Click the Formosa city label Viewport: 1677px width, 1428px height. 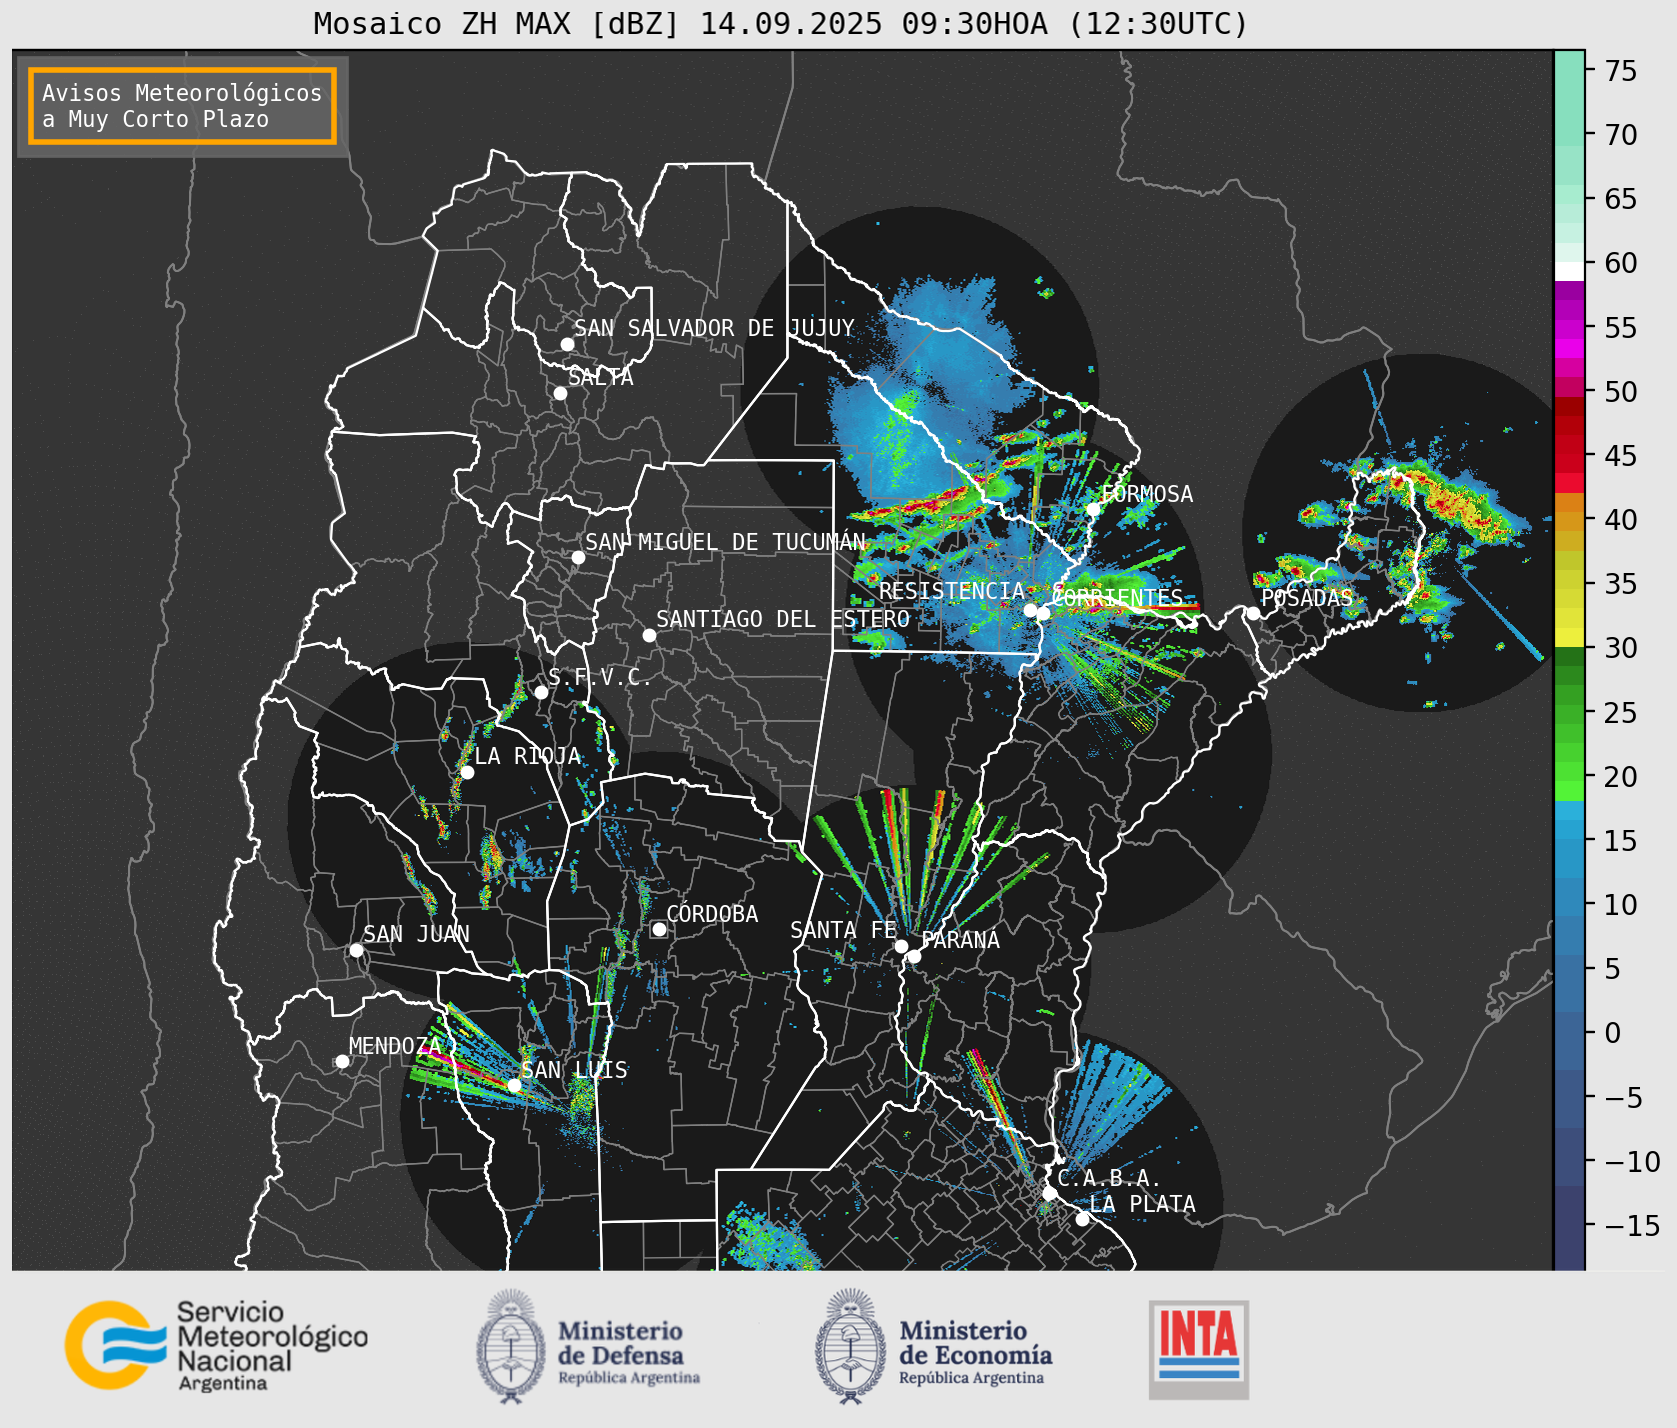tap(1147, 494)
